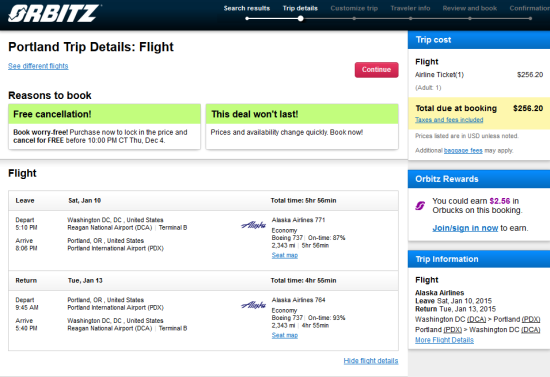Click the Orbucks rewards icon
Viewport: 550px width, 377px height.
[x=420, y=206]
